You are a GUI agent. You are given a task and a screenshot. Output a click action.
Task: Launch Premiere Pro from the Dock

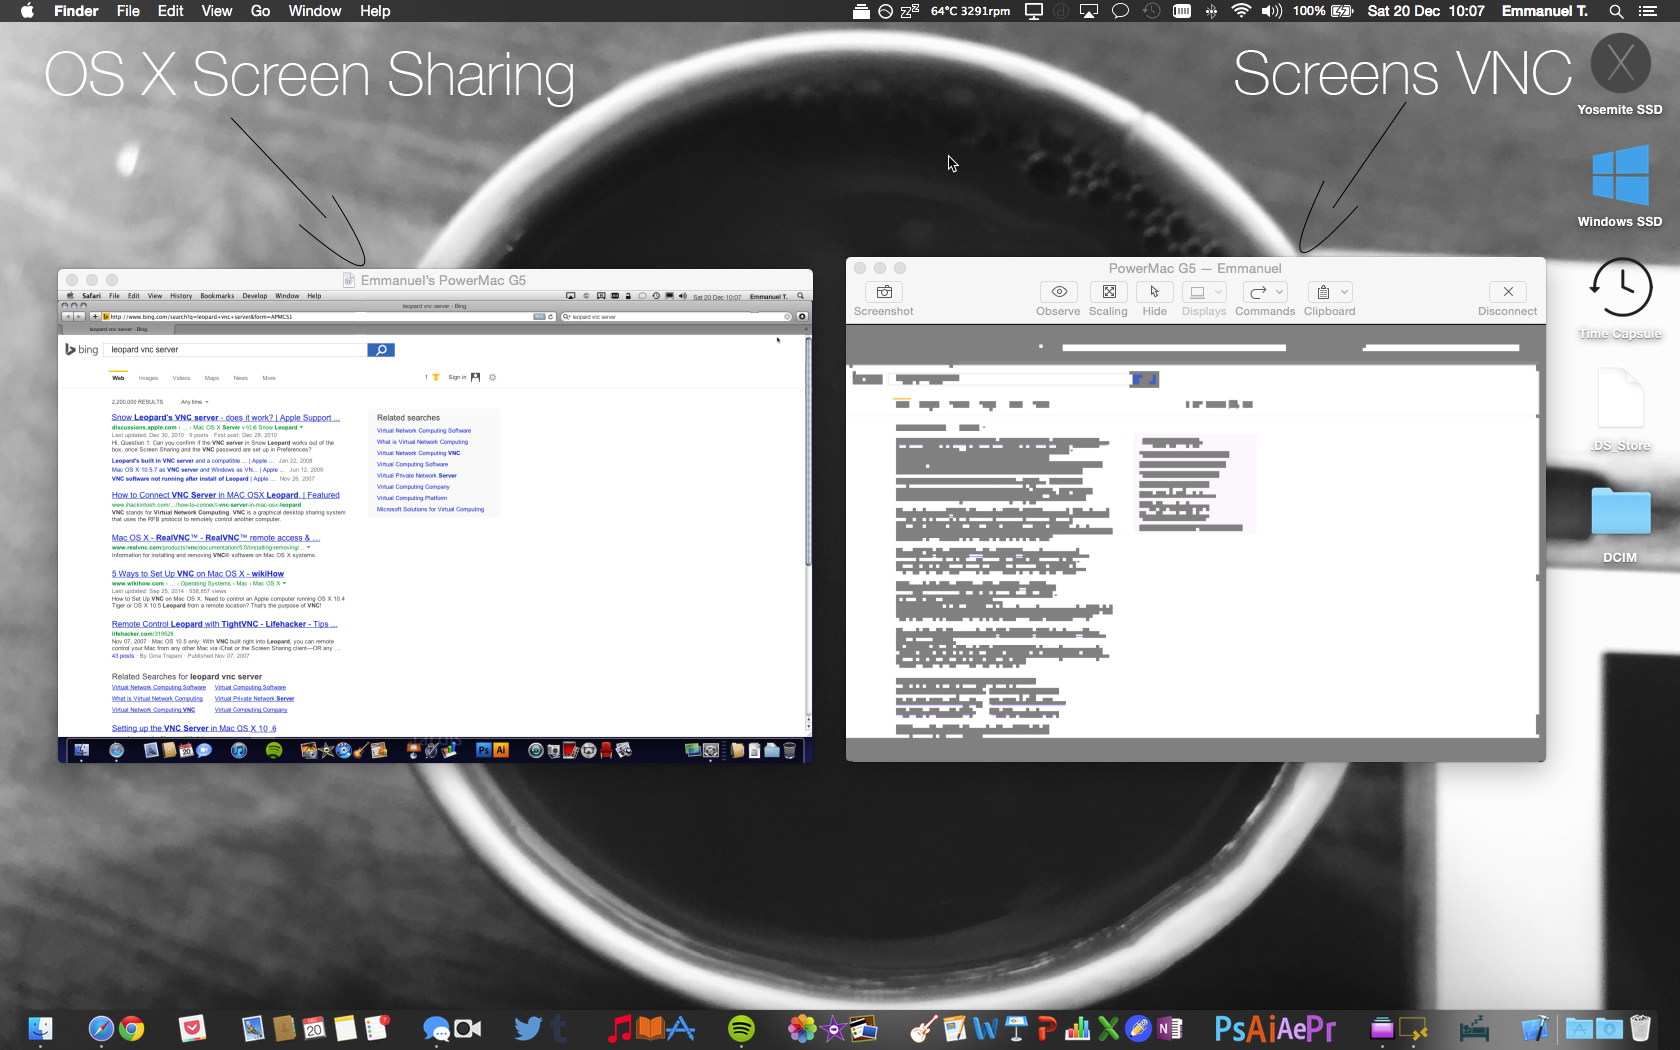(1322, 1028)
